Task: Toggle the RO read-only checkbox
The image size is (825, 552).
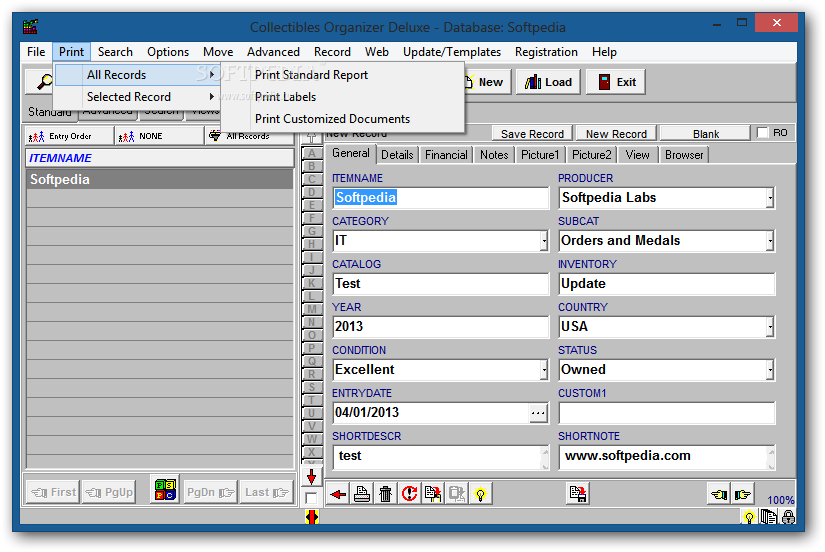Action: [762, 133]
